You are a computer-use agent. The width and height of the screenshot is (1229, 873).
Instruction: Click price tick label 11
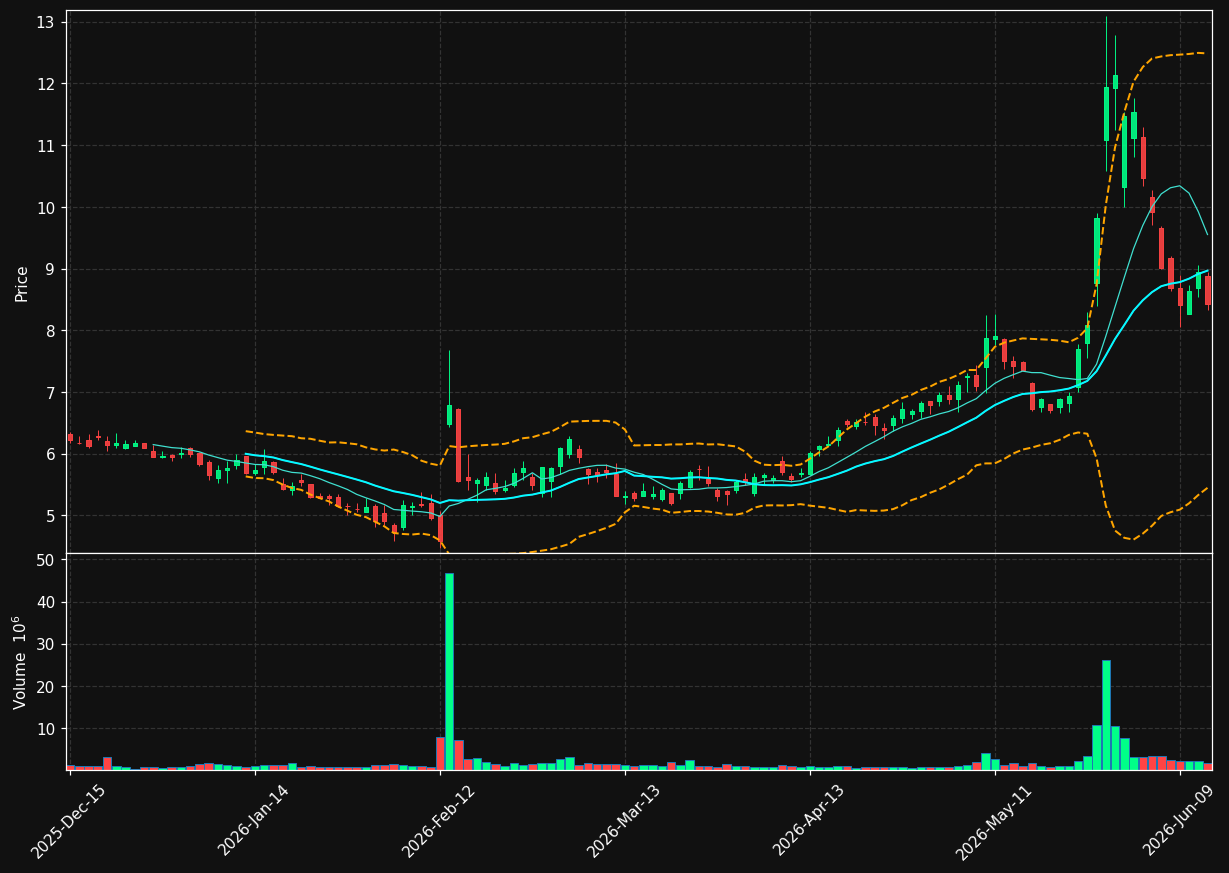(45, 146)
